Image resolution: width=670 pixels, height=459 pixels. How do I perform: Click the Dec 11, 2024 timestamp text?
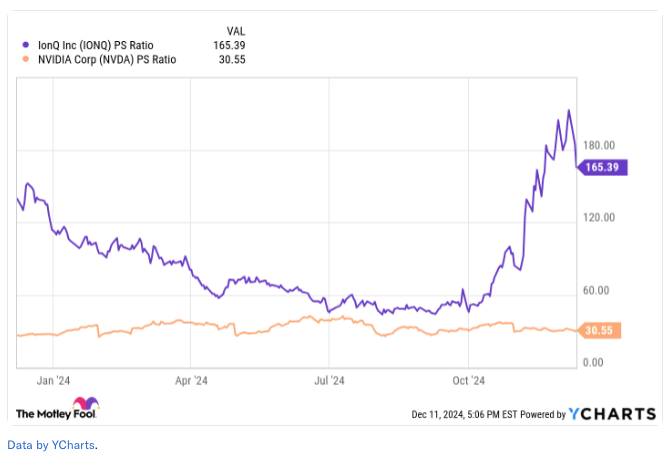click(x=464, y=415)
